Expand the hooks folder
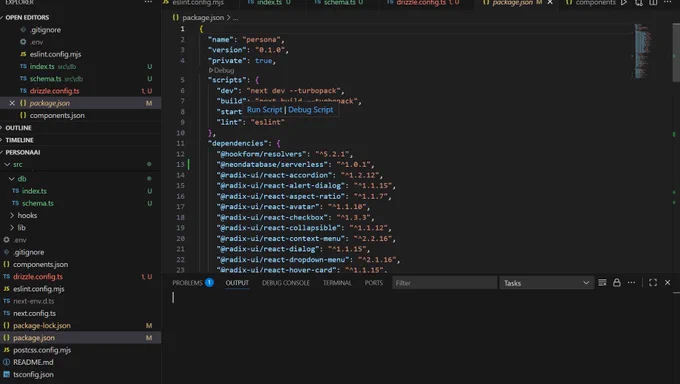This screenshot has width=680, height=384. pos(12,215)
